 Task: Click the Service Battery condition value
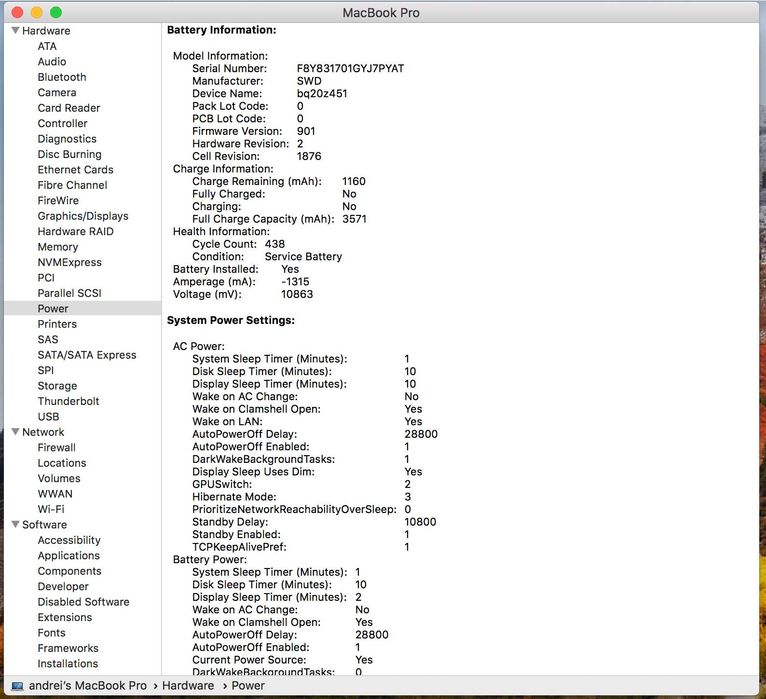pyautogui.click(x=303, y=256)
